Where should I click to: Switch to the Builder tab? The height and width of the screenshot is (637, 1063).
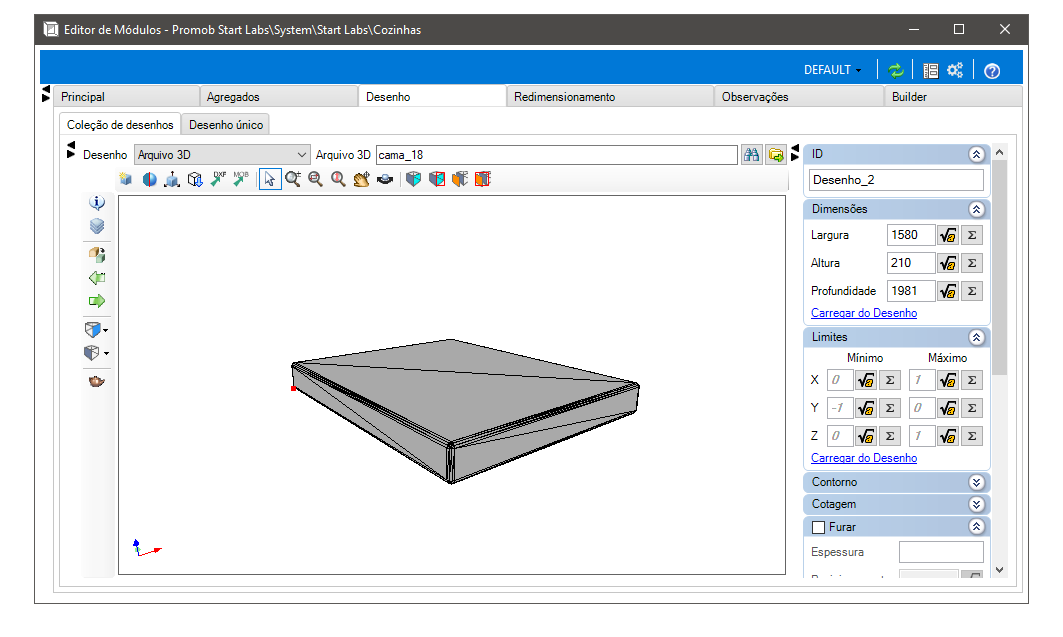(953, 97)
